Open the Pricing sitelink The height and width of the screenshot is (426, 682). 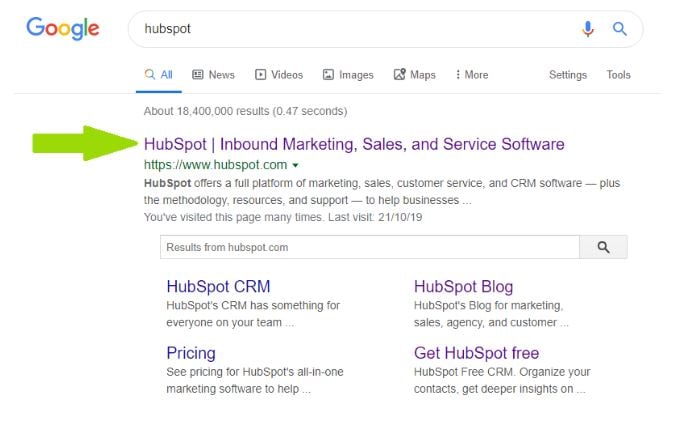click(191, 353)
